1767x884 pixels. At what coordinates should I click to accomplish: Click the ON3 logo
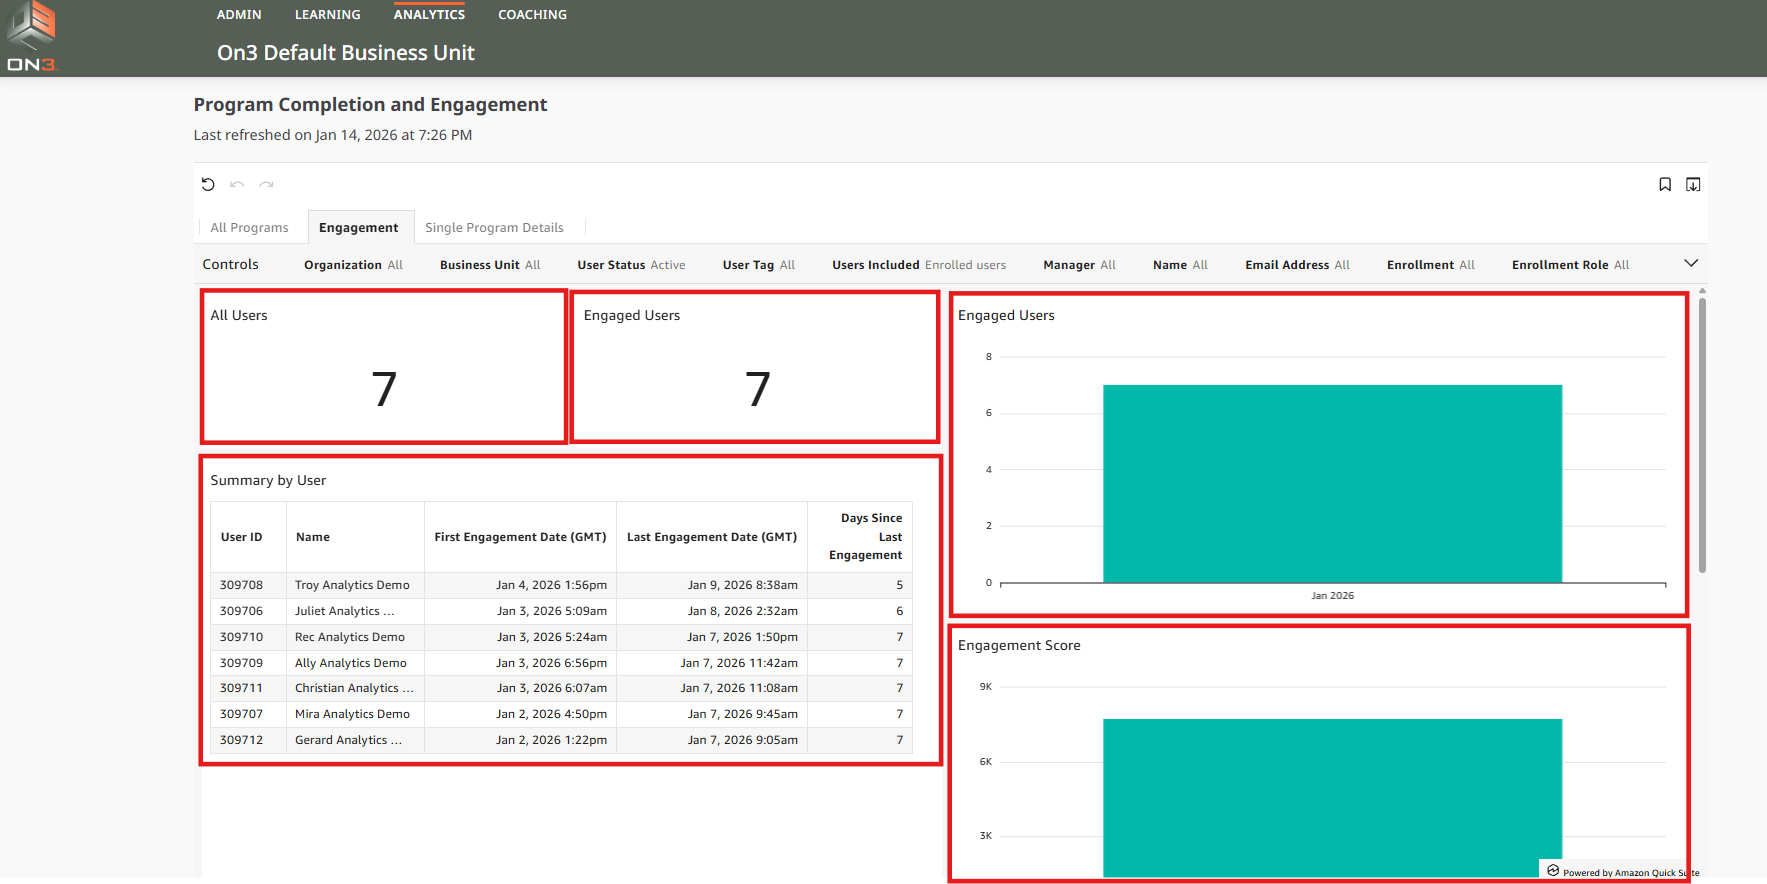(x=31, y=37)
